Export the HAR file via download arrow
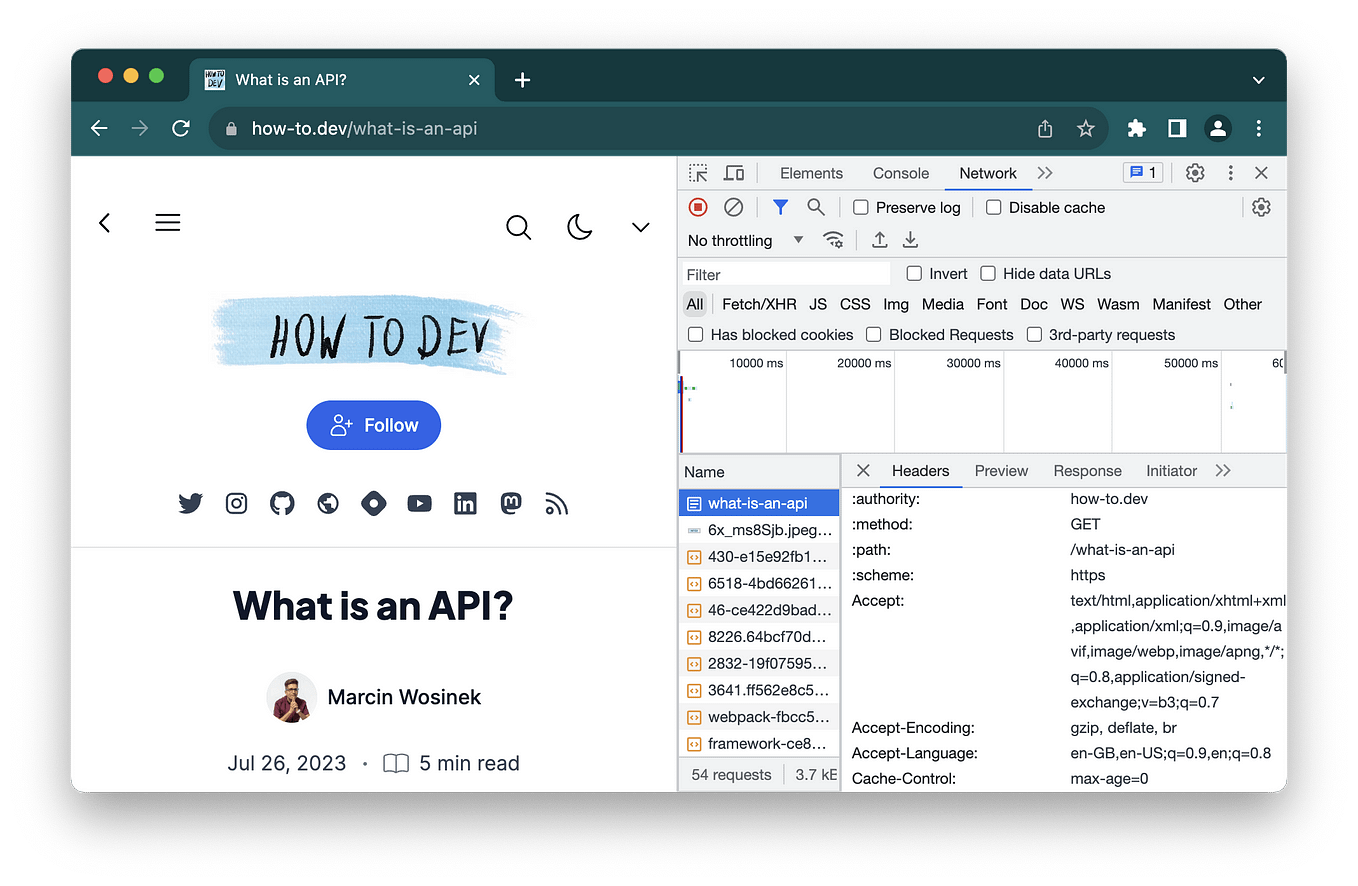The image size is (1358, 886). pos(909,240)
